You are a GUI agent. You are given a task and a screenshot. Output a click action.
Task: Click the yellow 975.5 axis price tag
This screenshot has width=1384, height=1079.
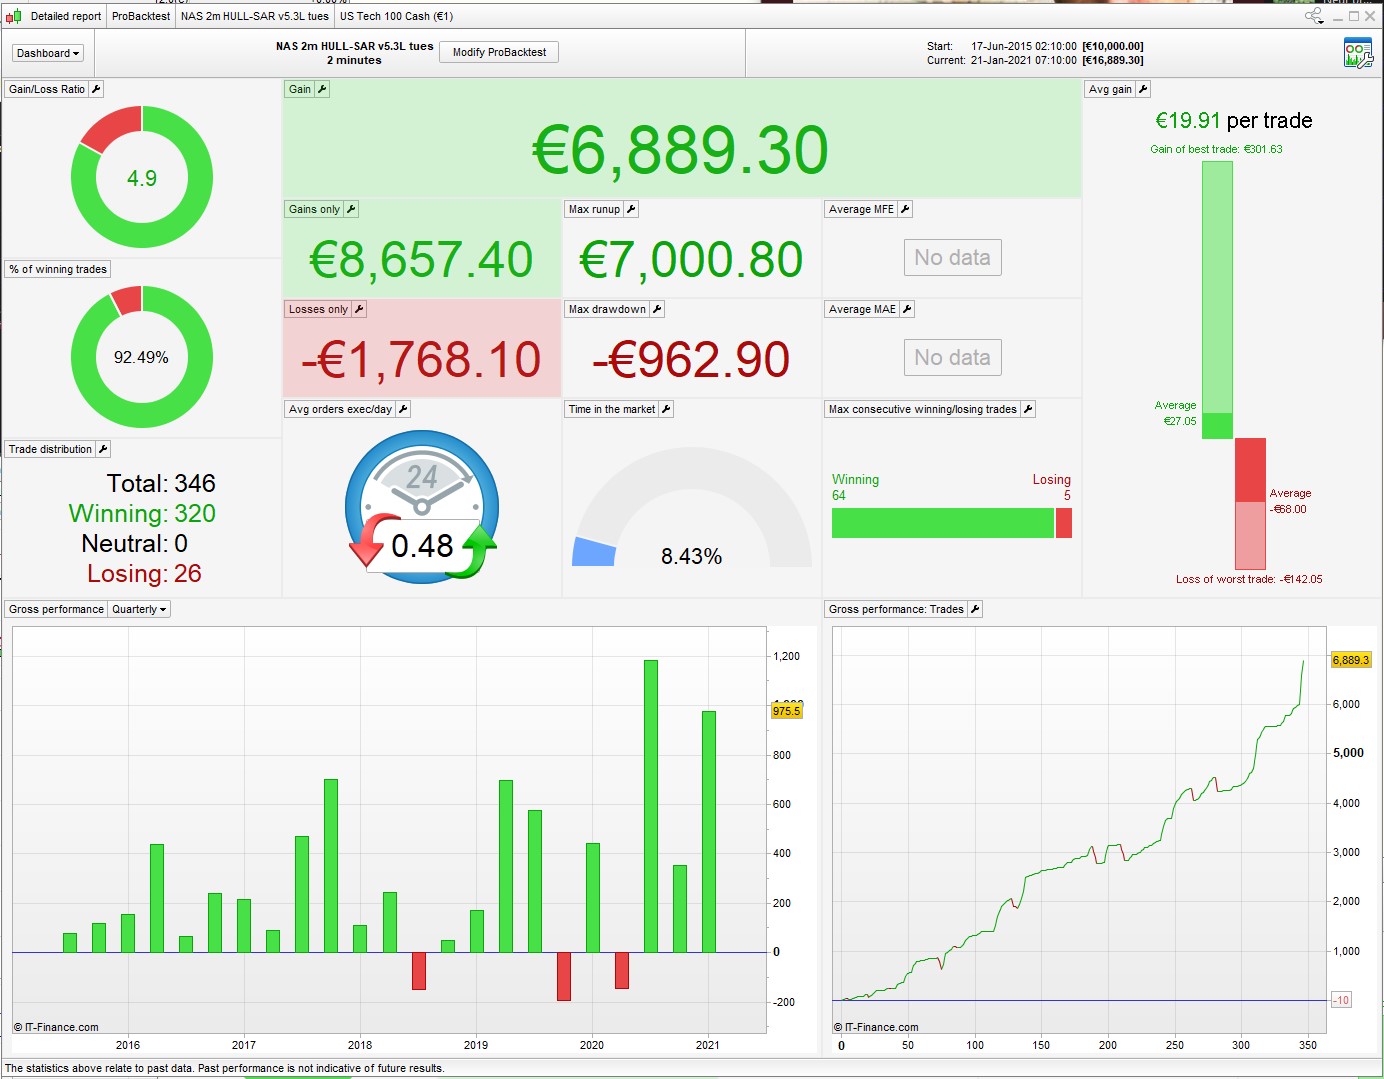tap(786, 711)
